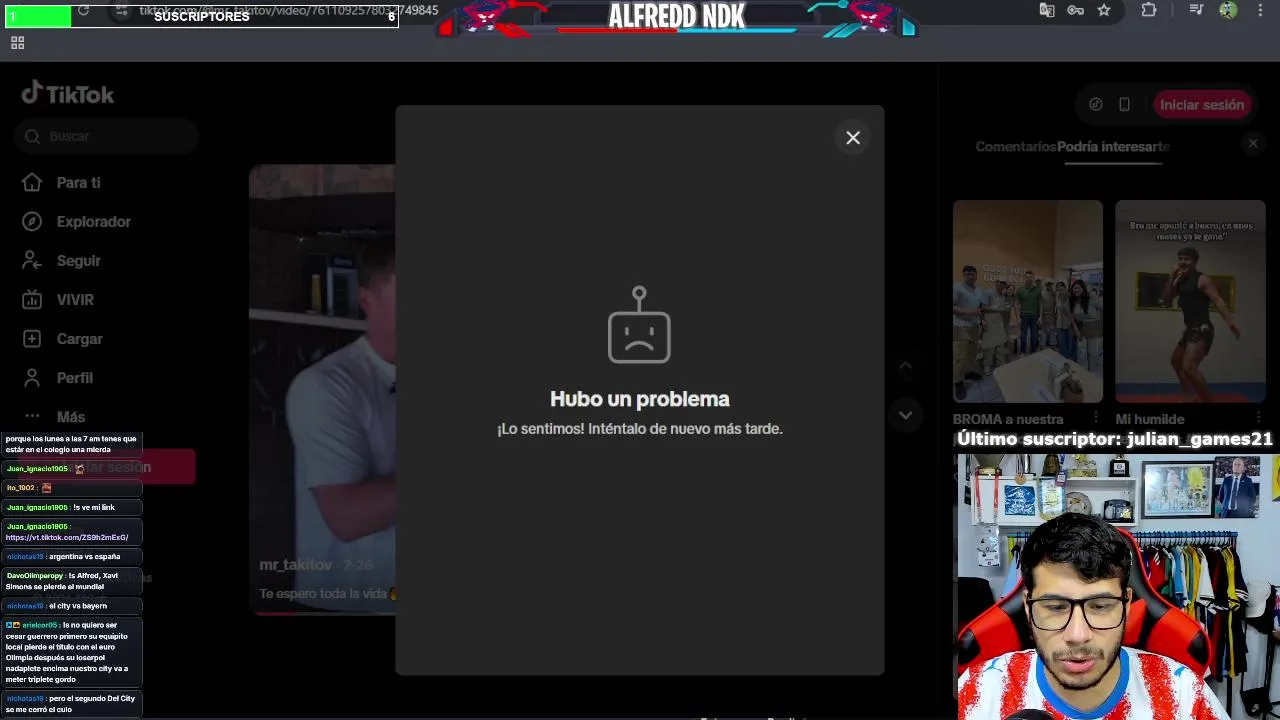The width and height of the screenshot is (1280, 720).
Task: Click the mobile phone app icon in header
Action: [x=1124, y=105]
